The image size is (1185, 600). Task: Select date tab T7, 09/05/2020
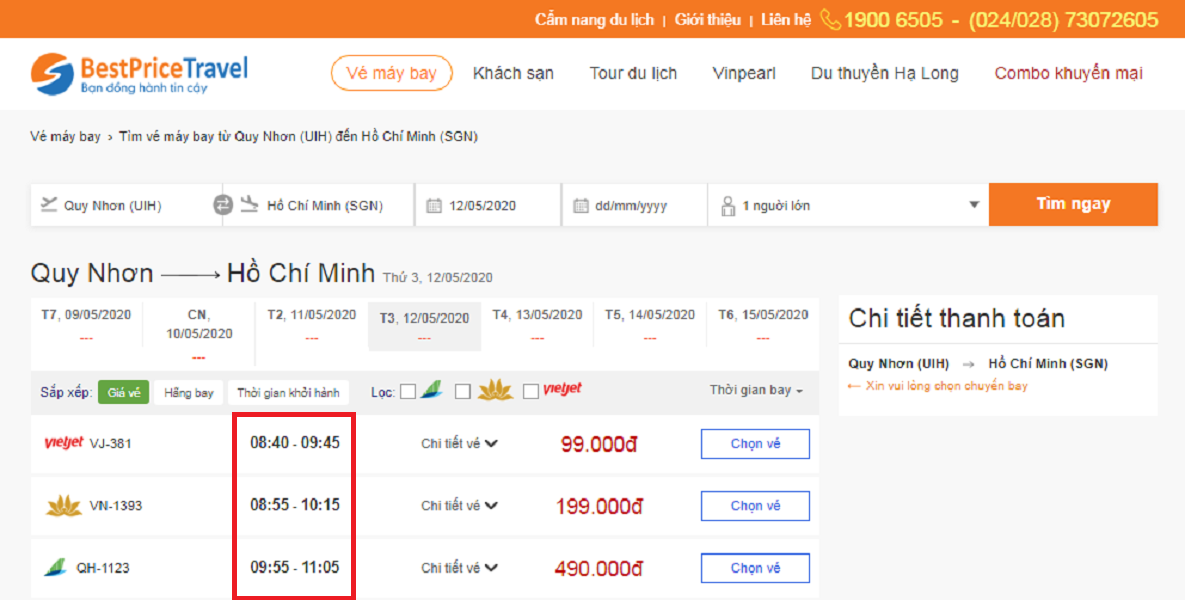pyautogui.click(x=86, y=325)
